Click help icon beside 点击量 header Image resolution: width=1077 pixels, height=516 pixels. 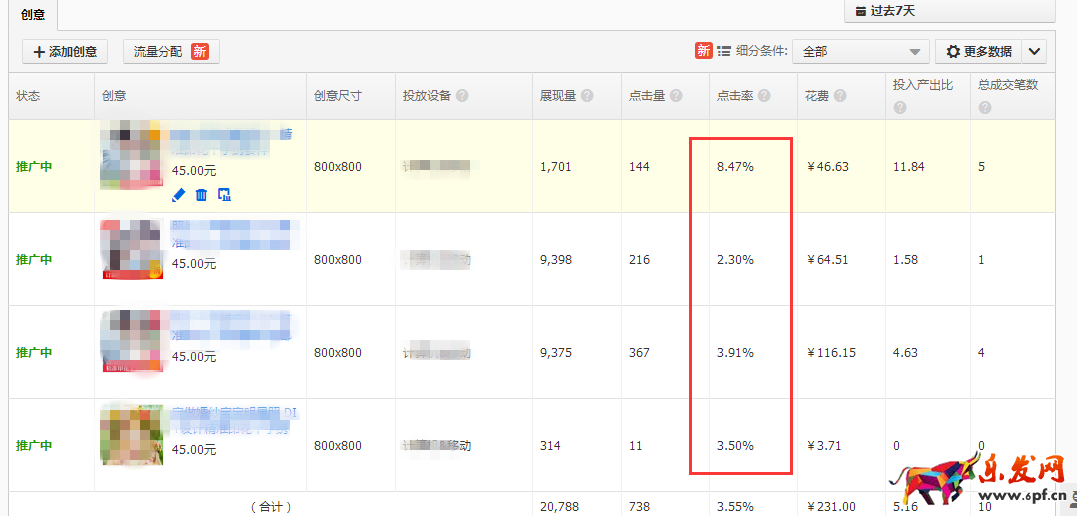coord(676,96)
